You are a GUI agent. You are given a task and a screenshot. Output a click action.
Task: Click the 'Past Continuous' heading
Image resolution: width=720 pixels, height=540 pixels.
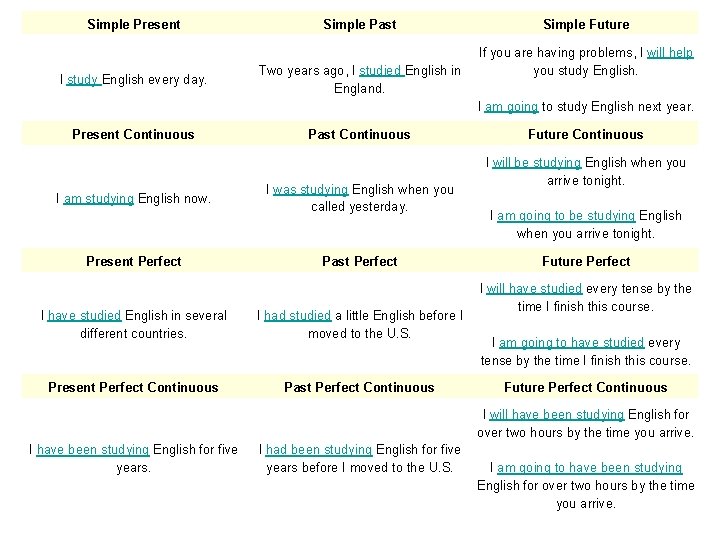point(359,135)
